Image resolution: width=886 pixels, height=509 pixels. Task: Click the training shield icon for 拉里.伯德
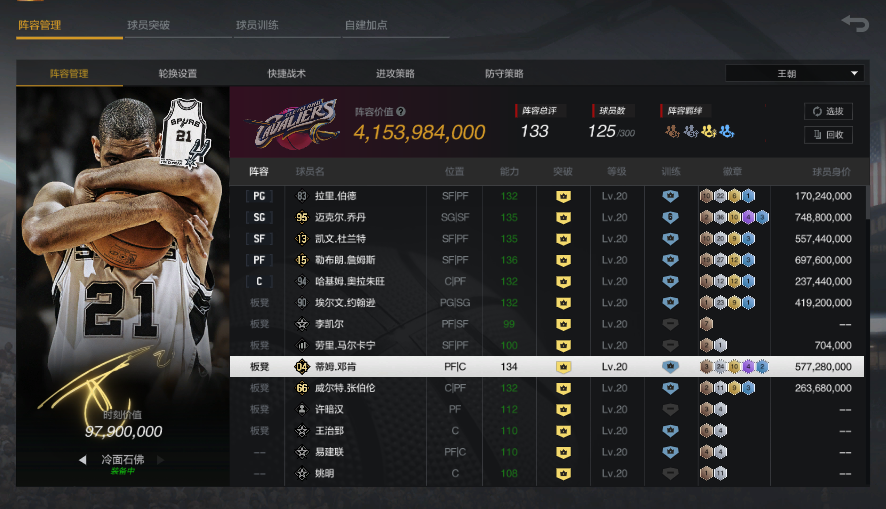coord(670,196)
